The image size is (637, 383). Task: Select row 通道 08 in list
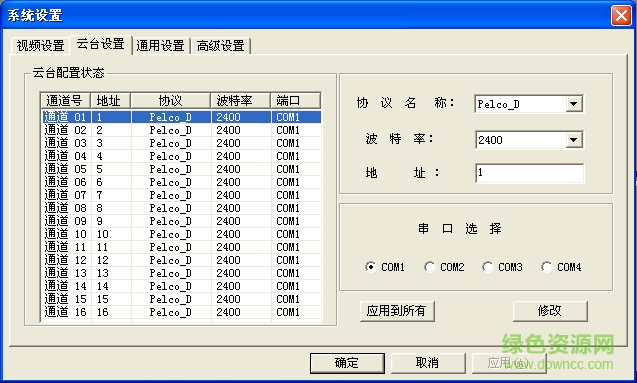coord(182,208)
